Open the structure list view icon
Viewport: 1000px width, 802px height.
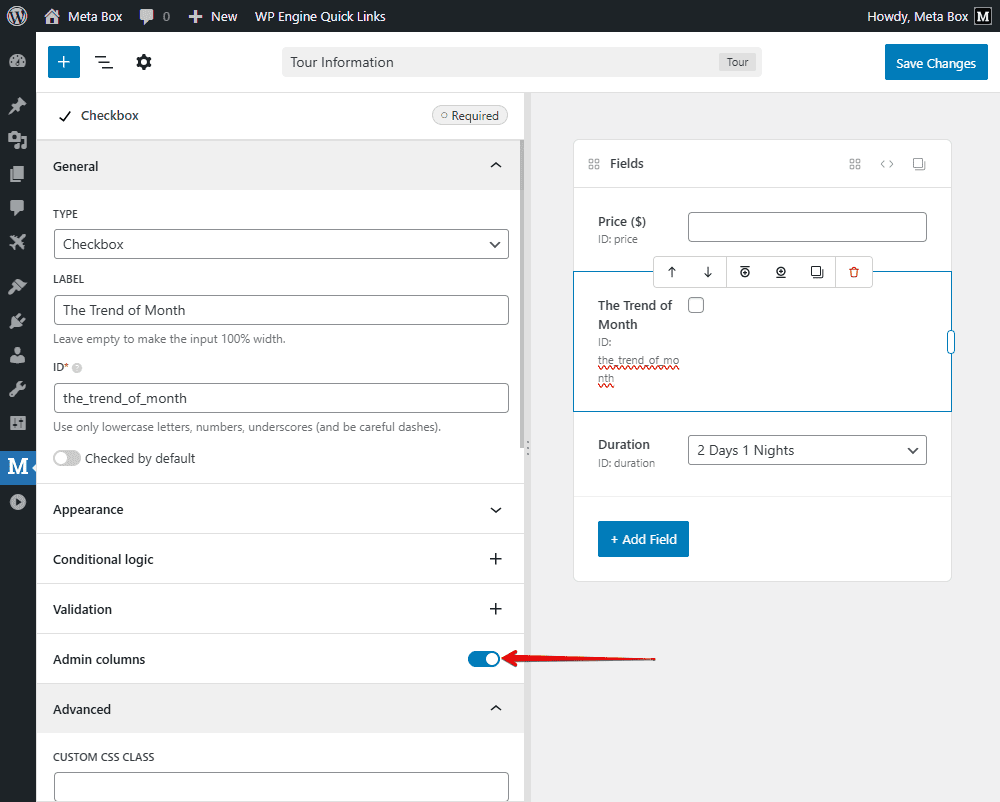pyautogui.click(x=103, y=62)
